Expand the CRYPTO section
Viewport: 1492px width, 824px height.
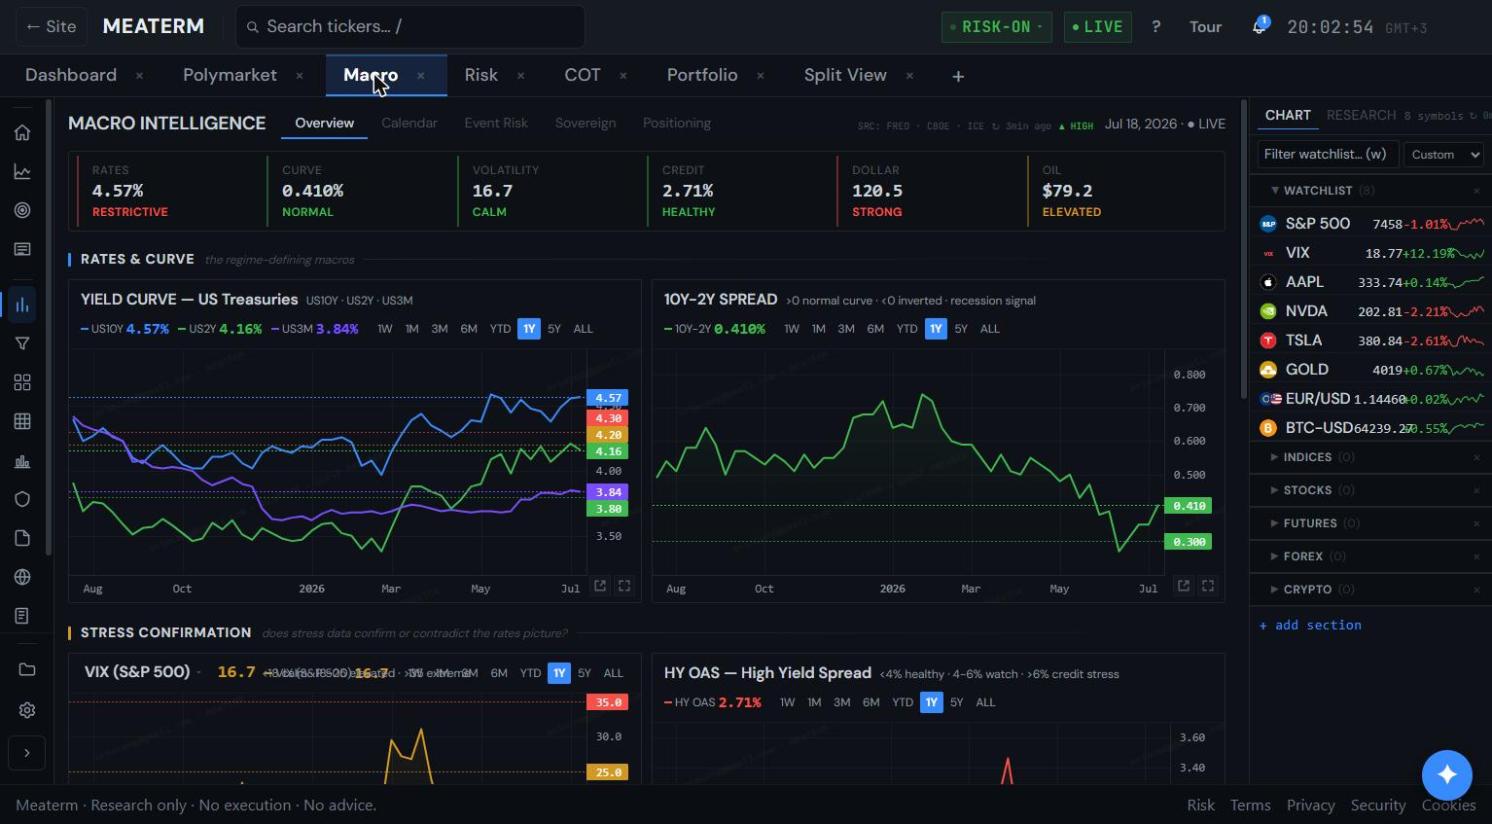point(1274,589)
